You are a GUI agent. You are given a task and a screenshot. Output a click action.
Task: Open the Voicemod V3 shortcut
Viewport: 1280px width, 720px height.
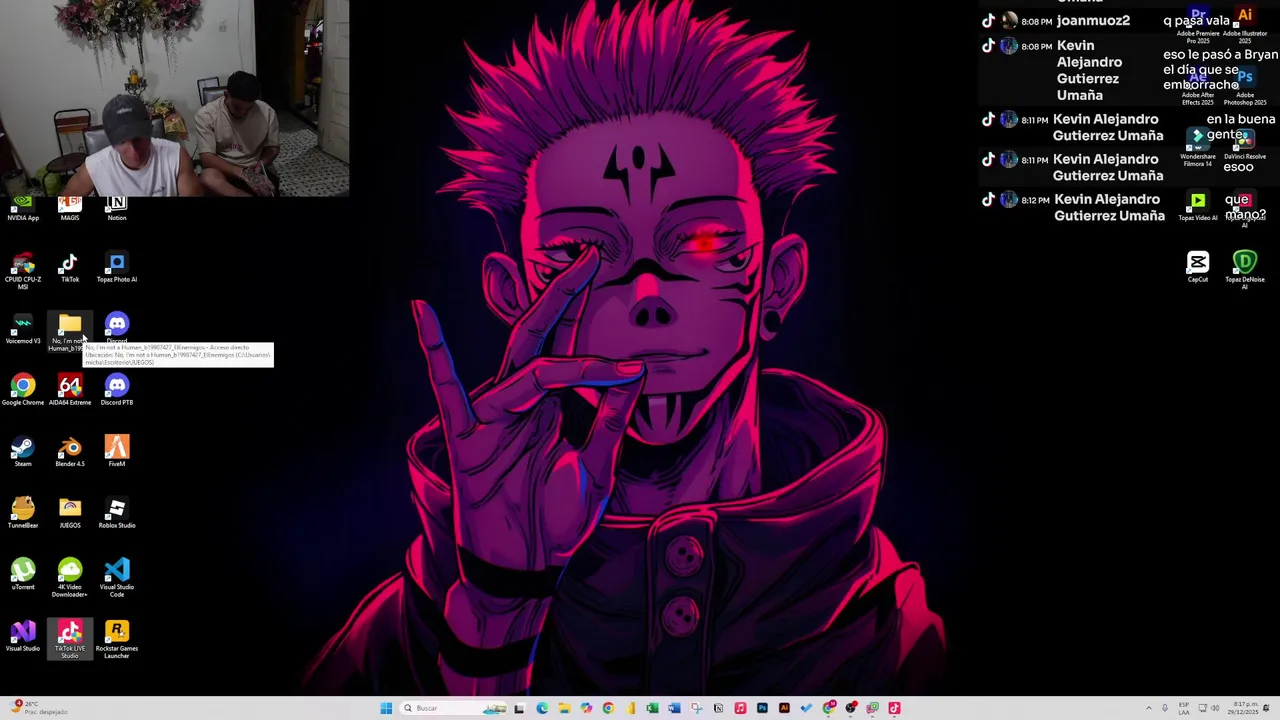point(23,330)
